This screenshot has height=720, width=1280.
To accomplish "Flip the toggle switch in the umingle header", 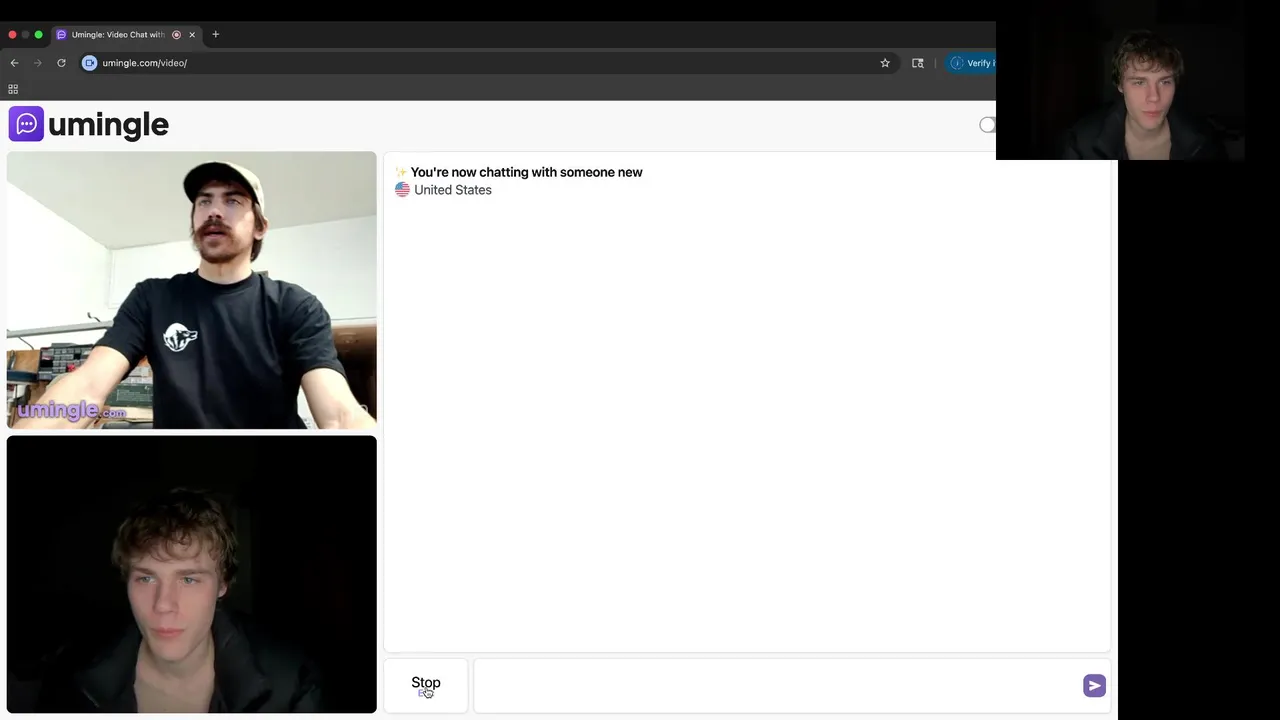I will [987, 125].
